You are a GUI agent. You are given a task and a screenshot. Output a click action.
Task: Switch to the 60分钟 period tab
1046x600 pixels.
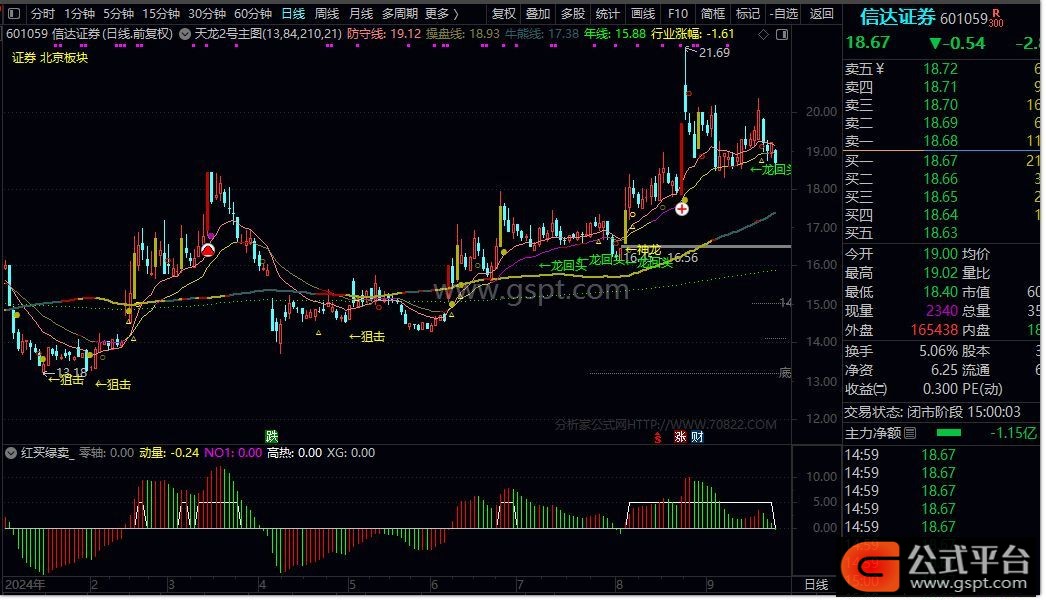(253, 14)
